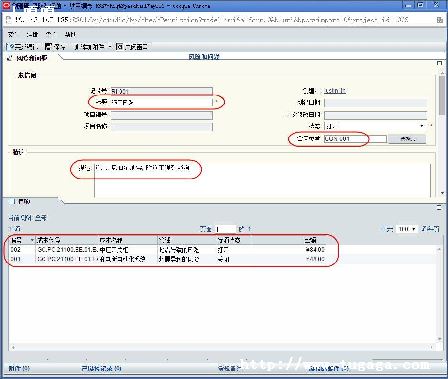Viewport: 448px width, 379px height.
Task: Click the browser address bar URL
Action: [212, 20]
